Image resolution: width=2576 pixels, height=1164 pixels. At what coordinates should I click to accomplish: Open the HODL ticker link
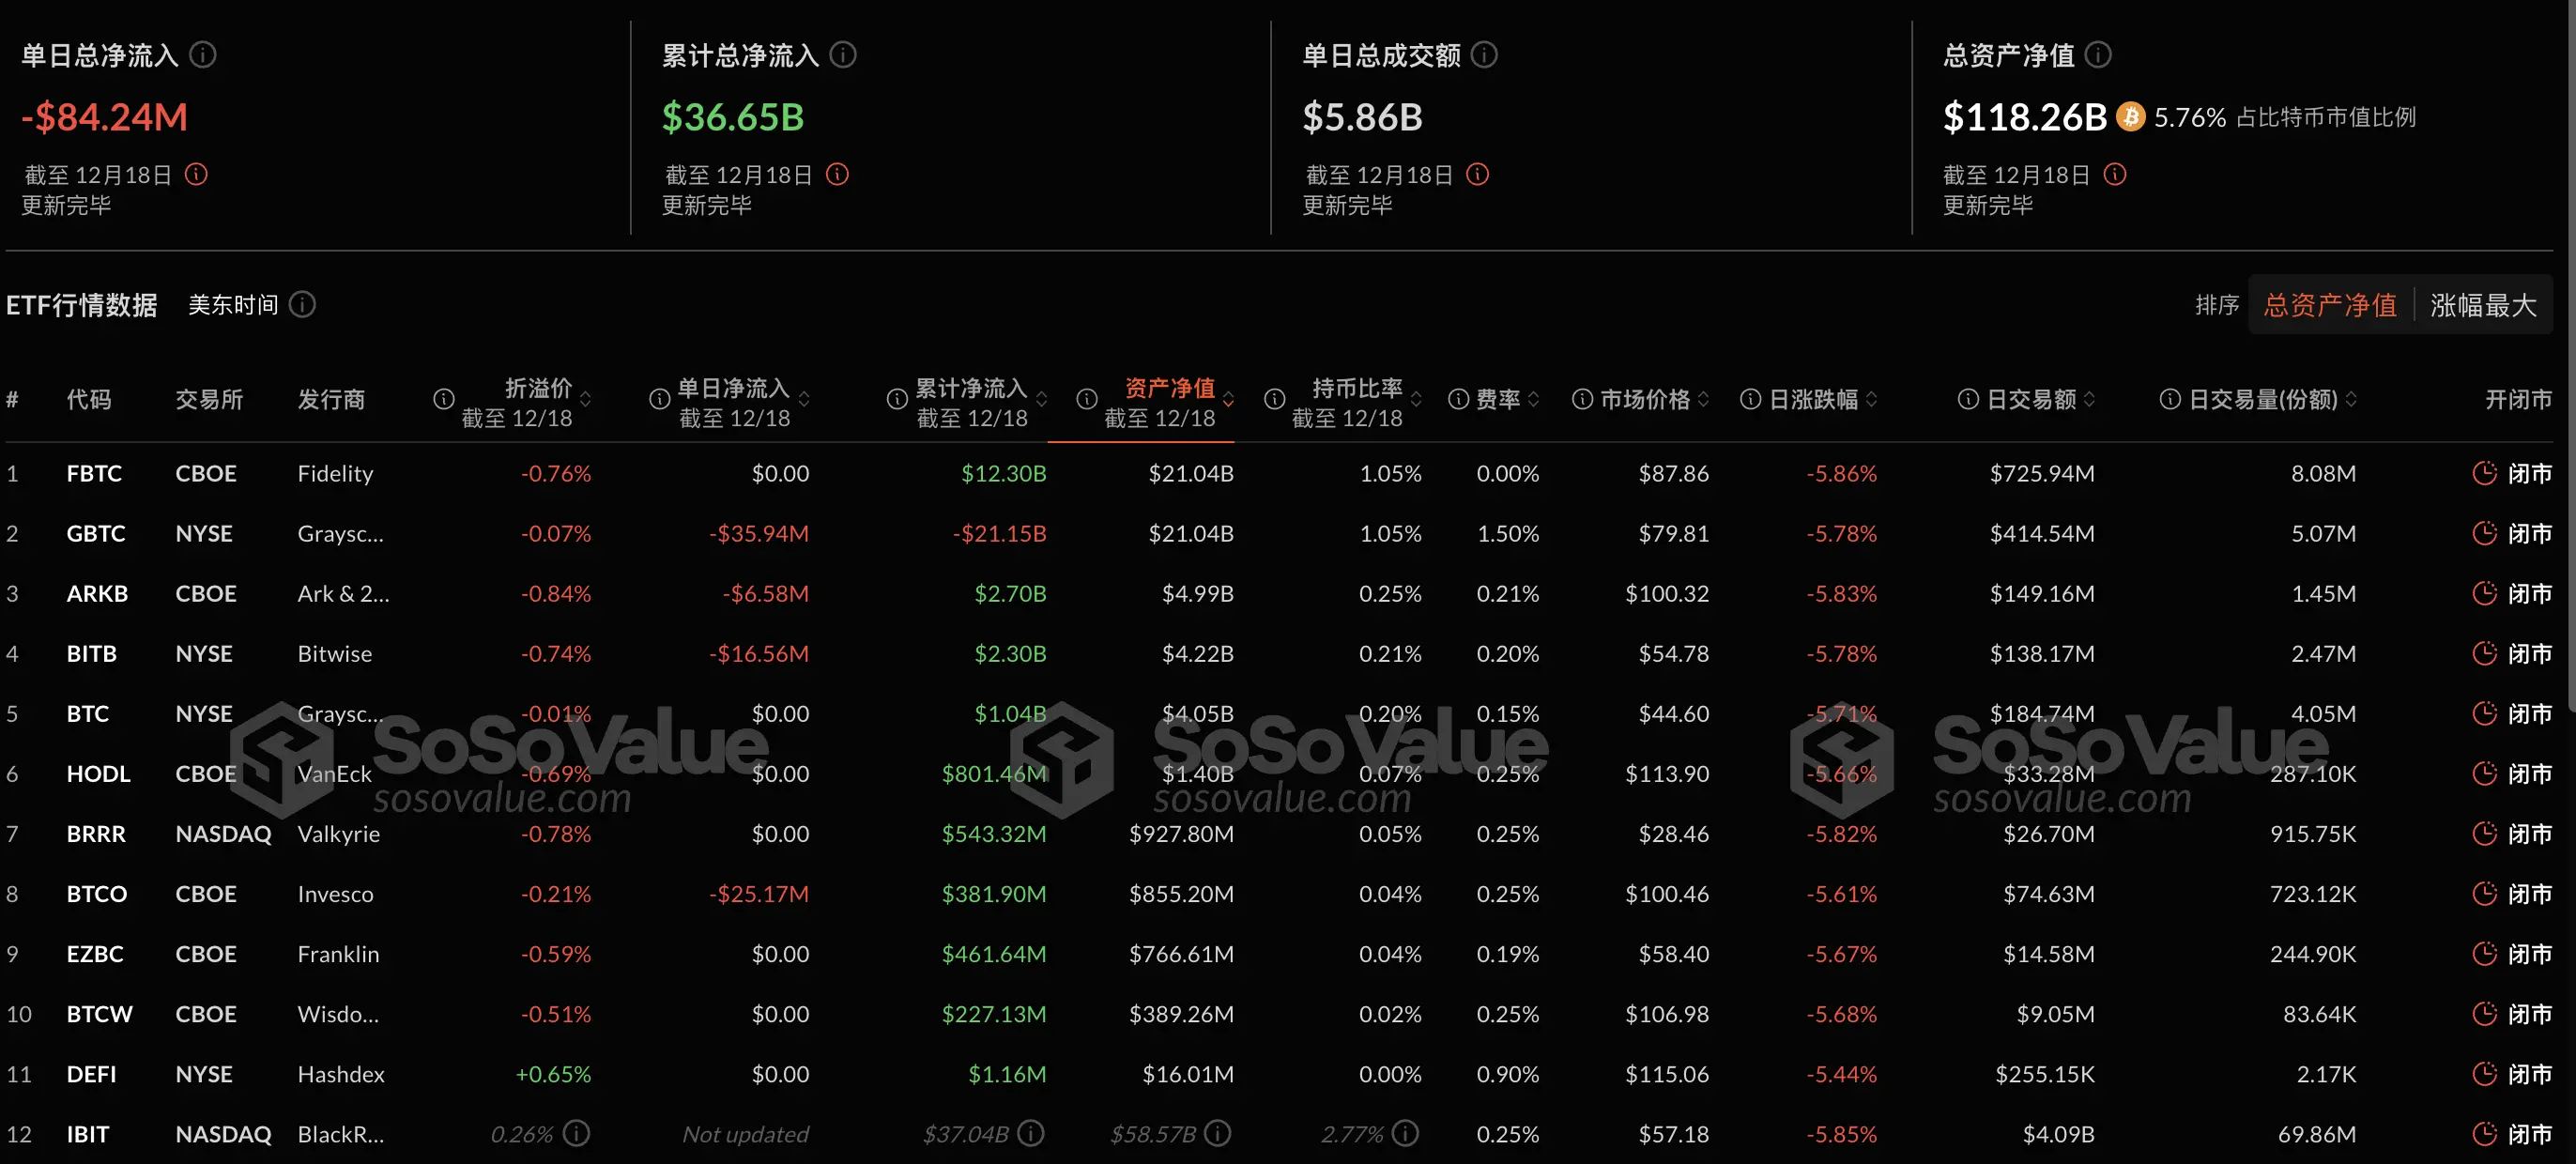(x=98, y=773)
